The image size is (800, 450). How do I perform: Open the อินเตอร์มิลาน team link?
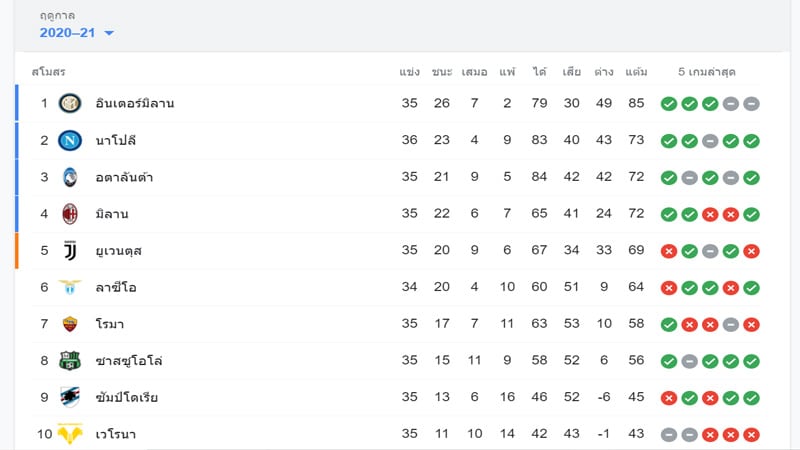click(x=135, y=104)
